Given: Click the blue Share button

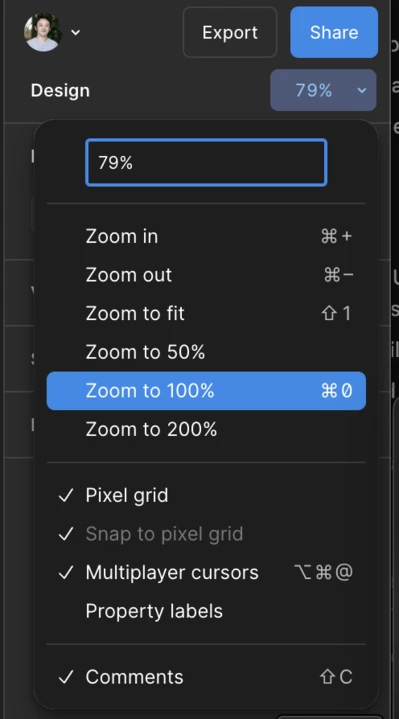Looking at the screenshot, I should pyautogui.click(x=334, y=32).
